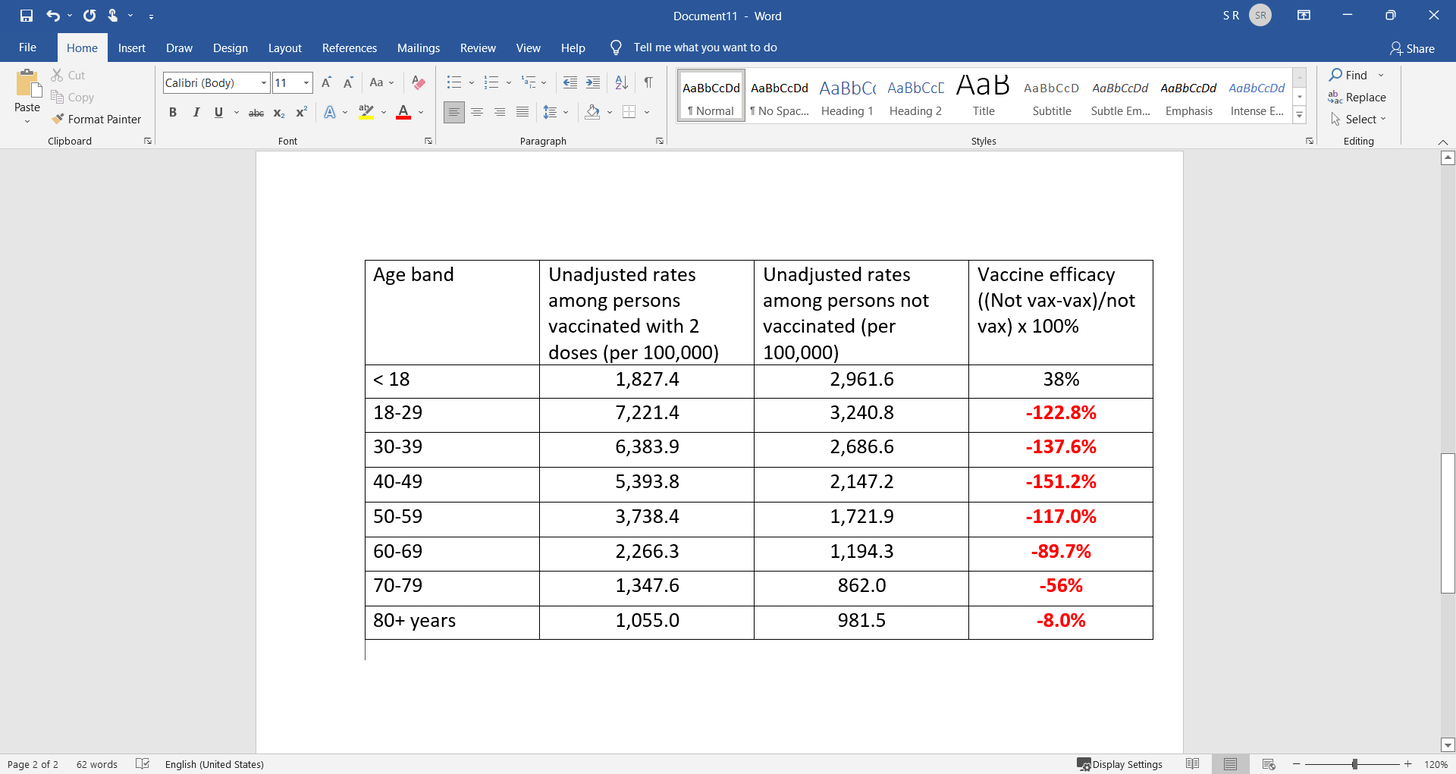Image resolution: width=1456 pixels, height=774 pixels.
Task: Click the Replace button
Action: (x=1357, y=97)
